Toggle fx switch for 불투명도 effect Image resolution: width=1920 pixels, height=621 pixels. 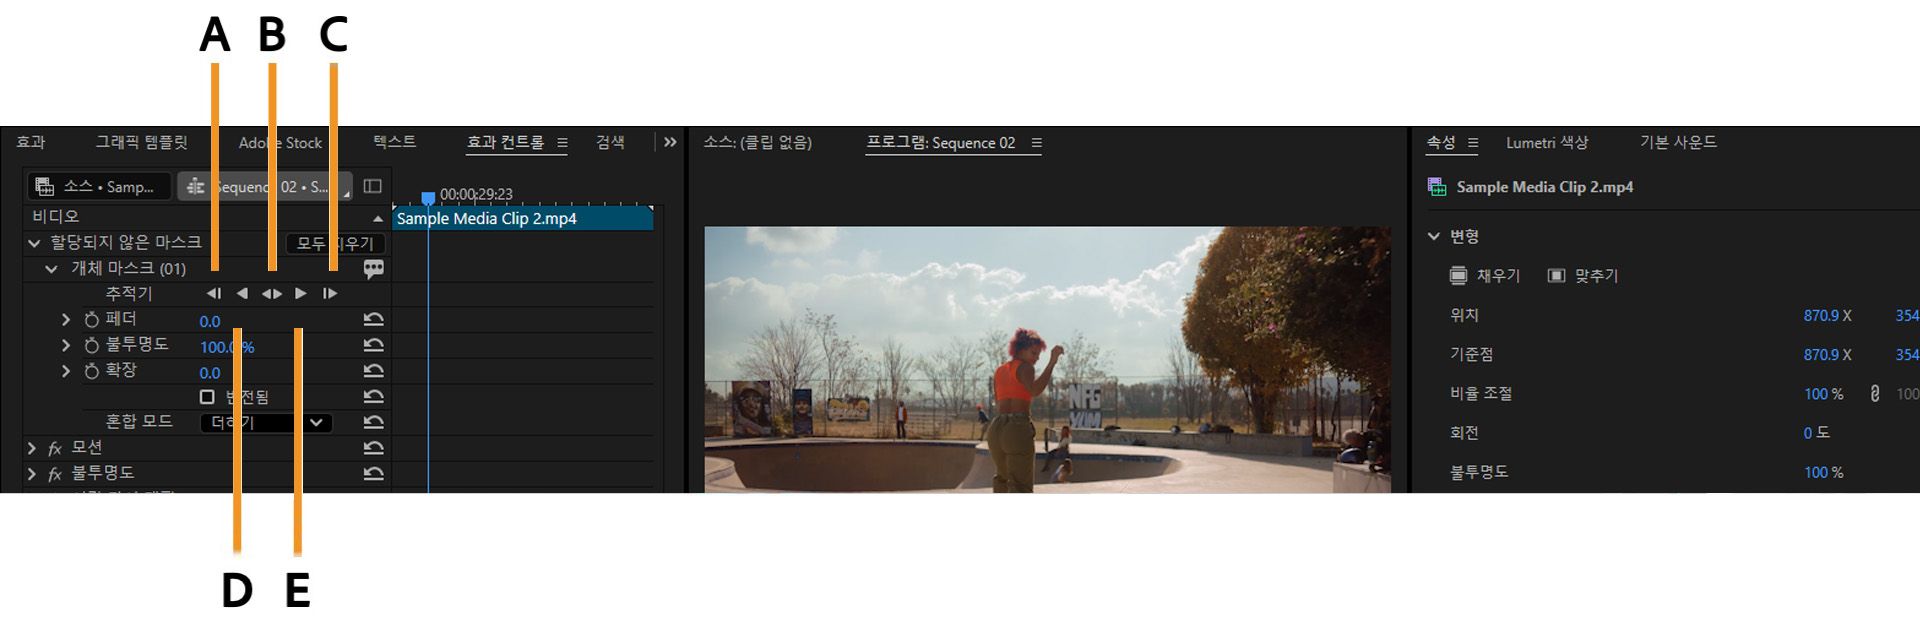click(55, 474)
